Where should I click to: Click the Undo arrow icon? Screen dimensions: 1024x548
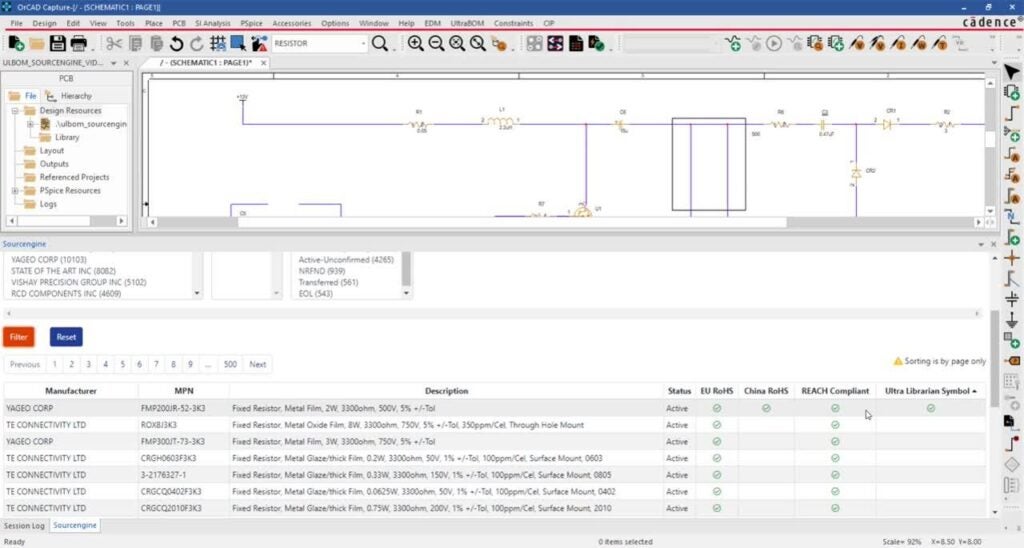(x=176, y=44)
